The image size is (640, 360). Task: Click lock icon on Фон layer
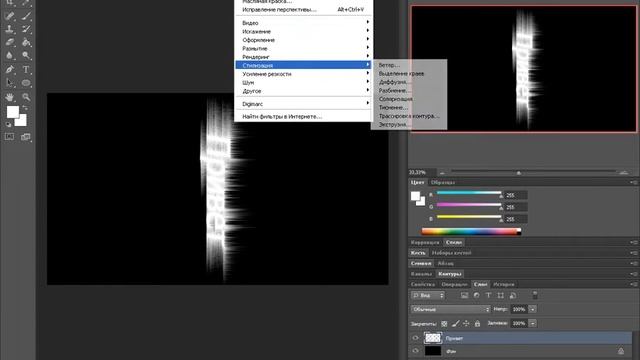(x=621, y=351)
